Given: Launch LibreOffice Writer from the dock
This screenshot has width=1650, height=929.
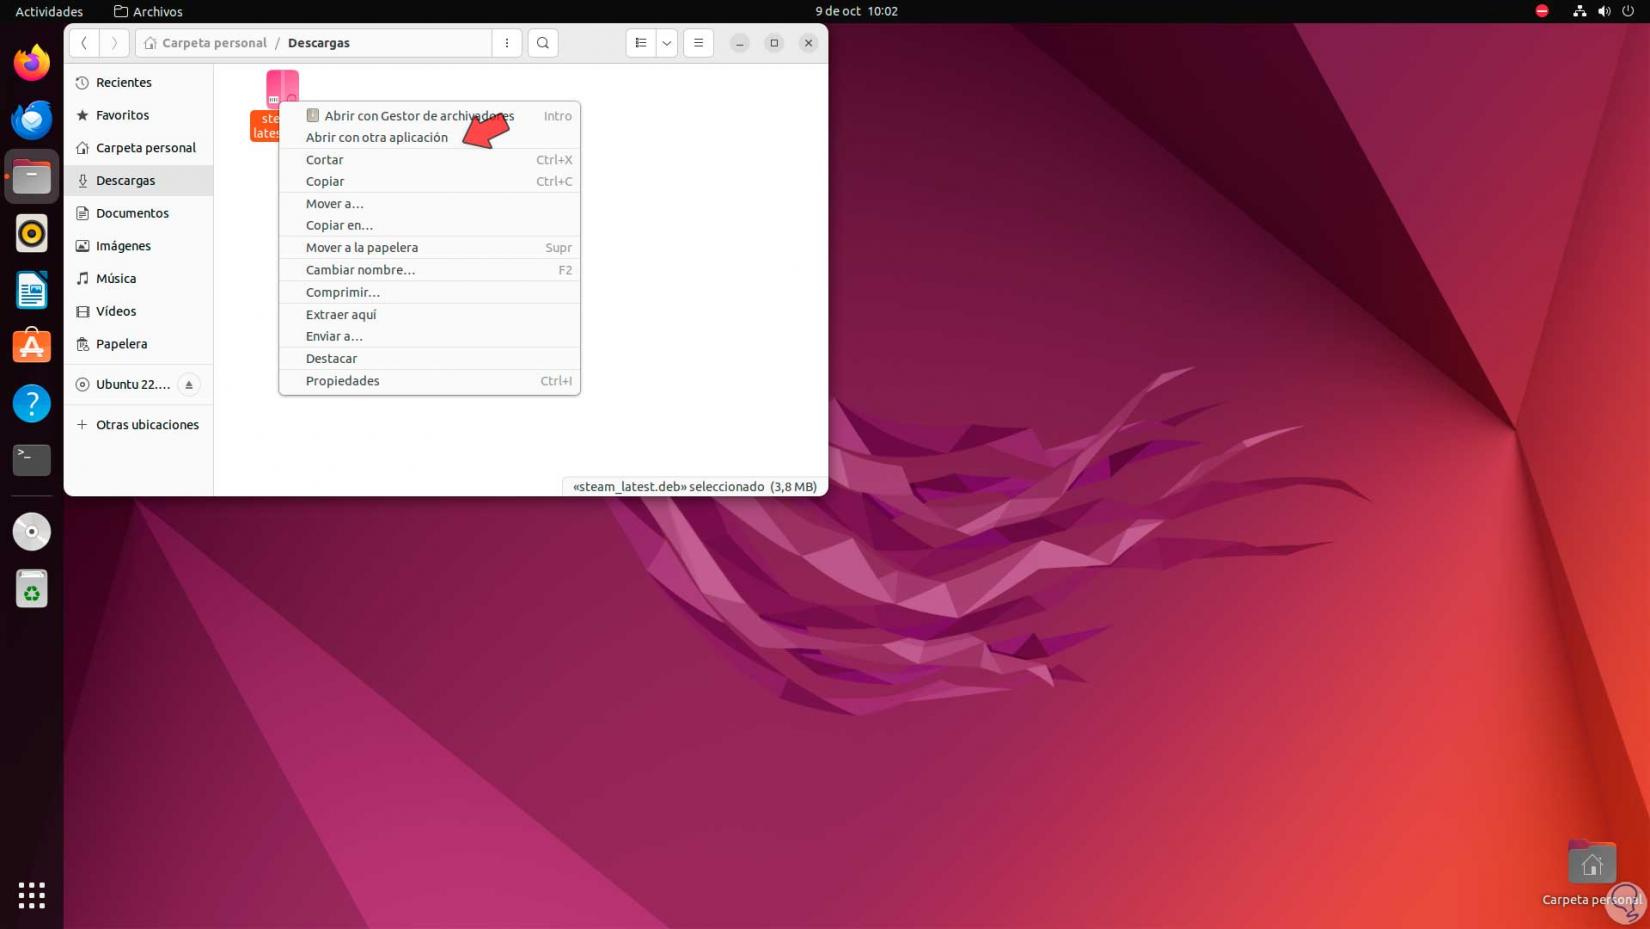Looking at the screenshot, I should click(31, 289).
